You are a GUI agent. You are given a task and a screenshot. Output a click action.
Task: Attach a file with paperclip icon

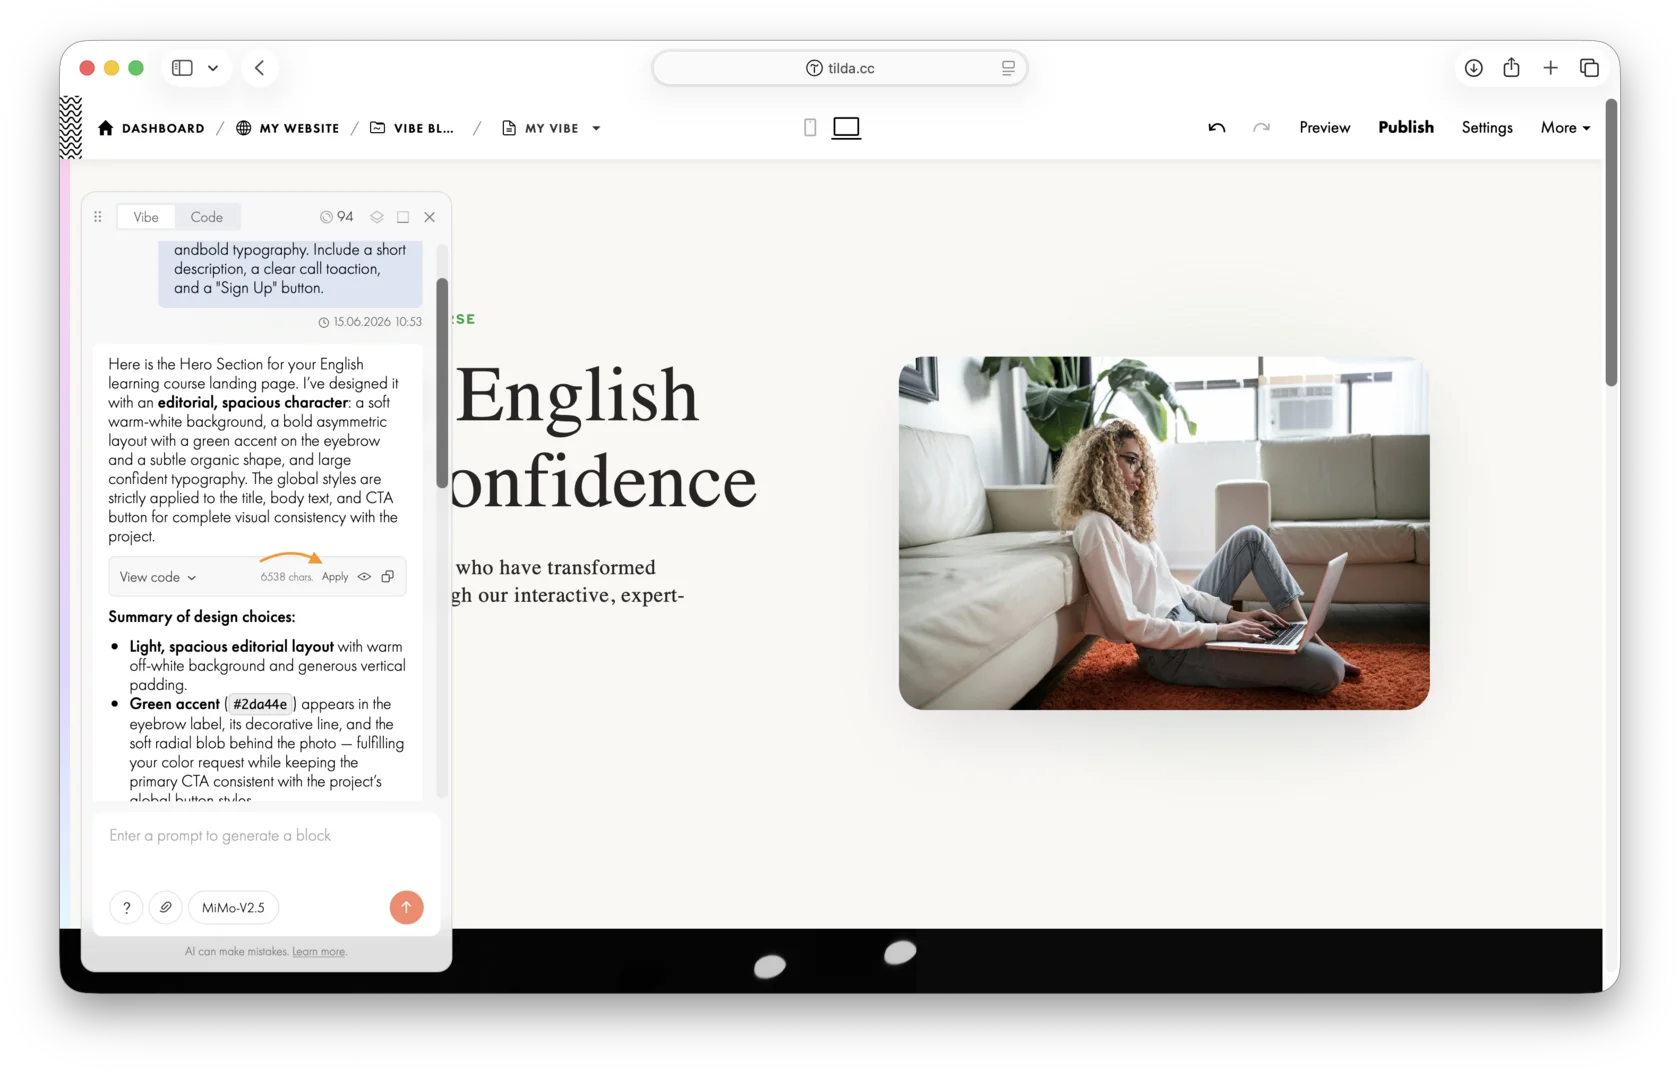pyautogui.click(x=166, y=908)
